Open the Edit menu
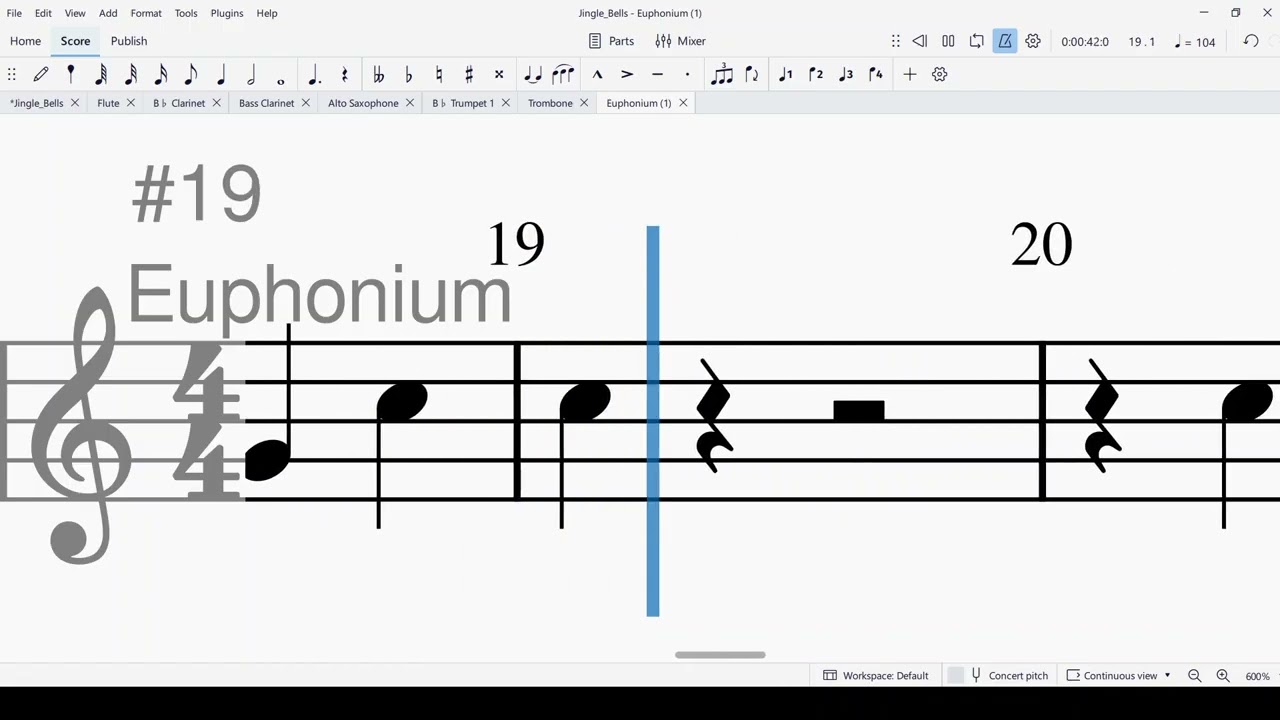 pos(43,13)
